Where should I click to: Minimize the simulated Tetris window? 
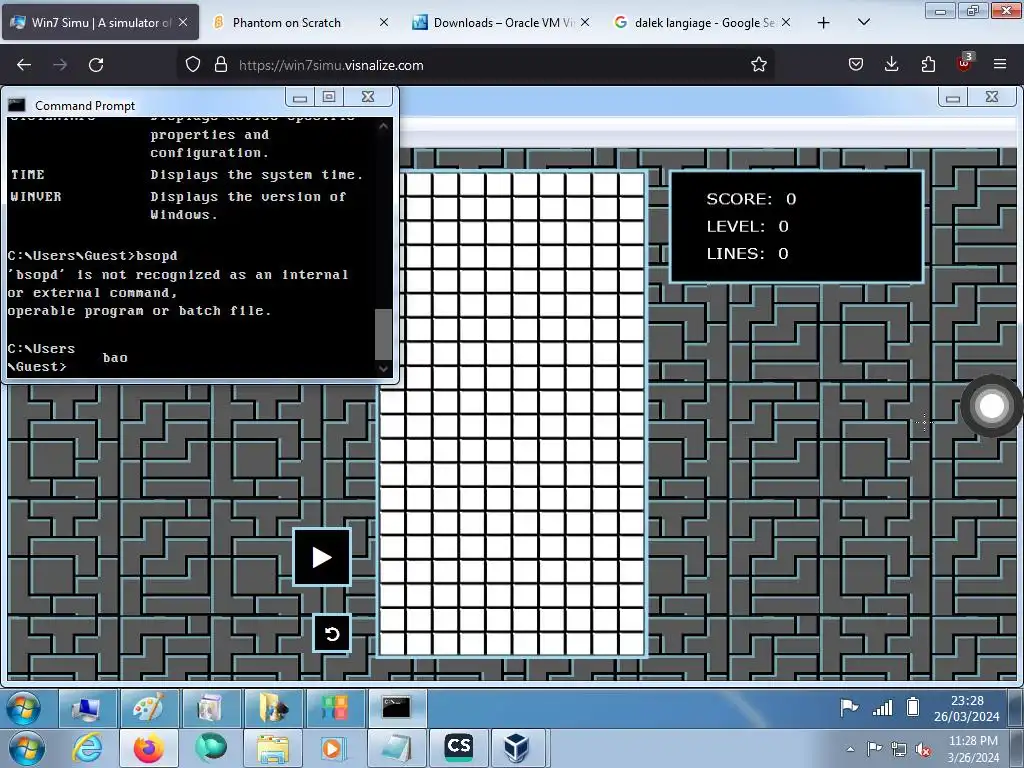pyautogui.click(x=953, y=97)
